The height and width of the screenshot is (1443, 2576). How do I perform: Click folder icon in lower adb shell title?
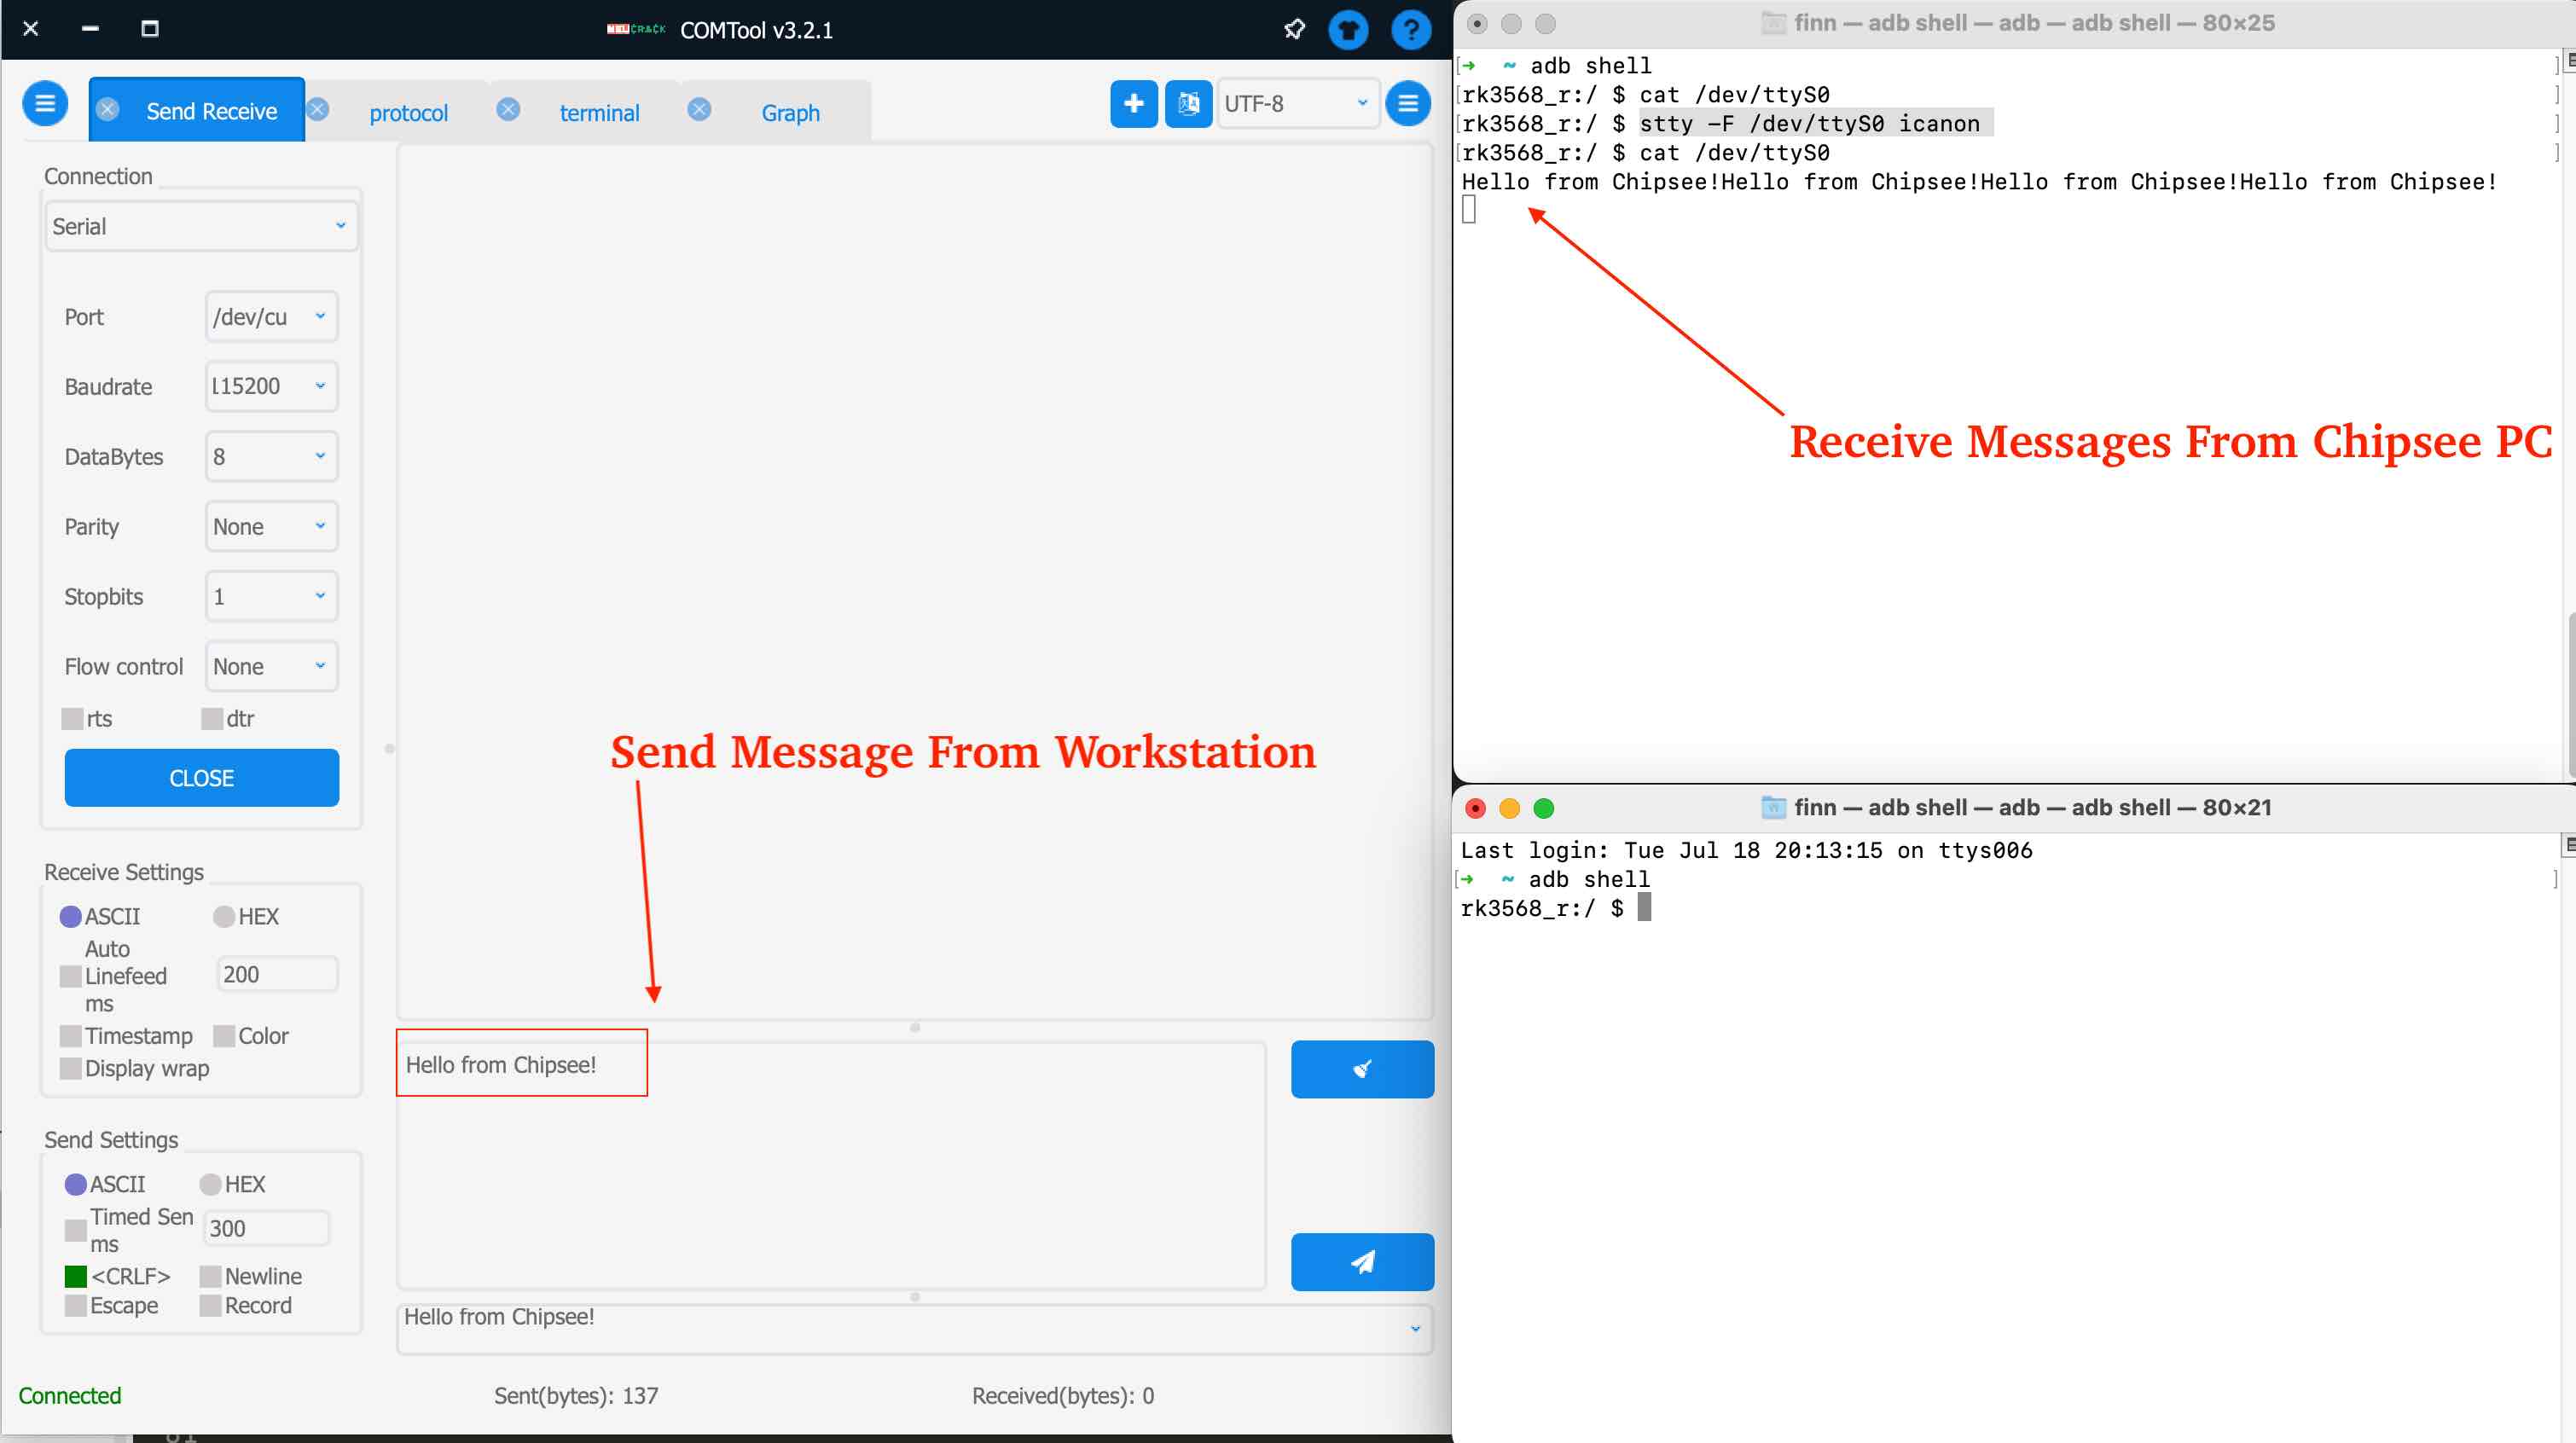point(1773,807)
